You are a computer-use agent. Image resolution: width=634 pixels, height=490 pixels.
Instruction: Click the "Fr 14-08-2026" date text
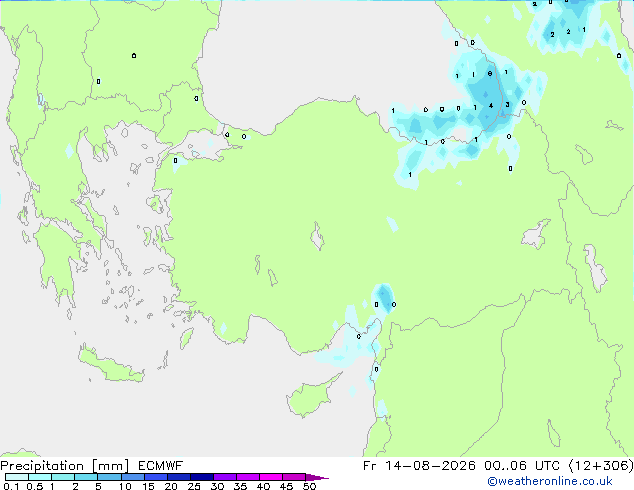coord(419,466)
